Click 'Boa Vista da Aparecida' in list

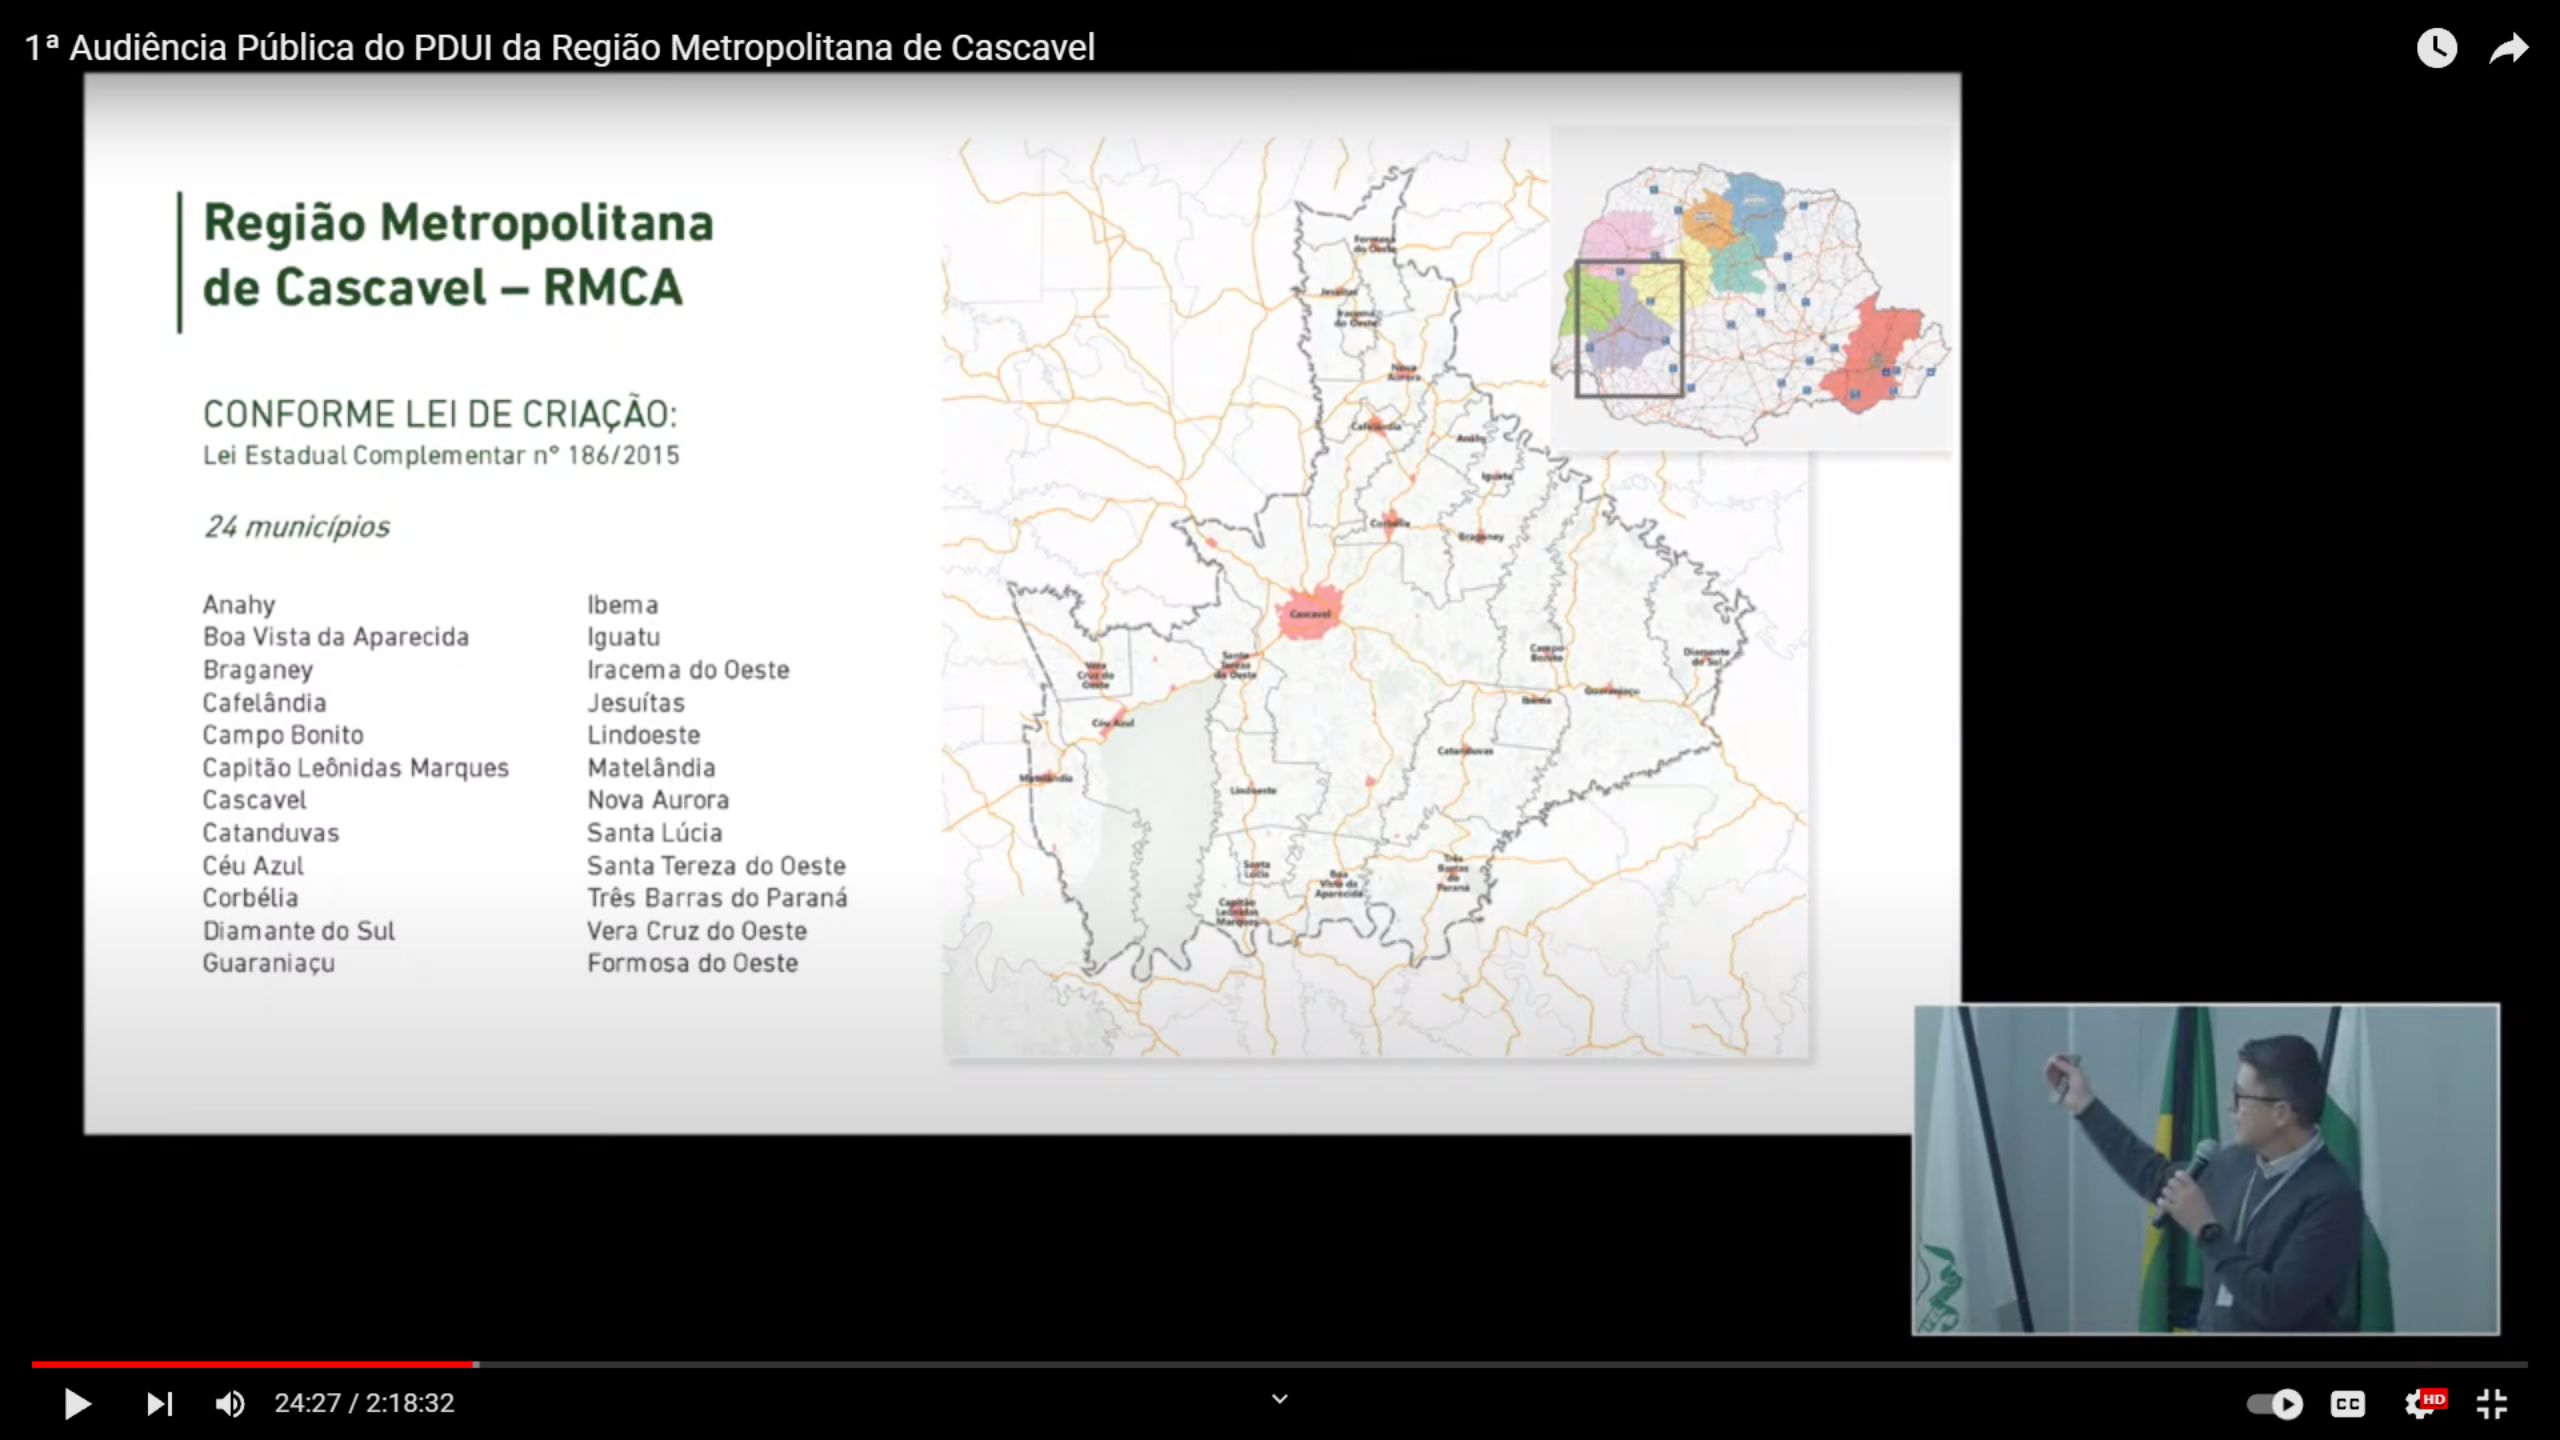click(x=336, y=637)
